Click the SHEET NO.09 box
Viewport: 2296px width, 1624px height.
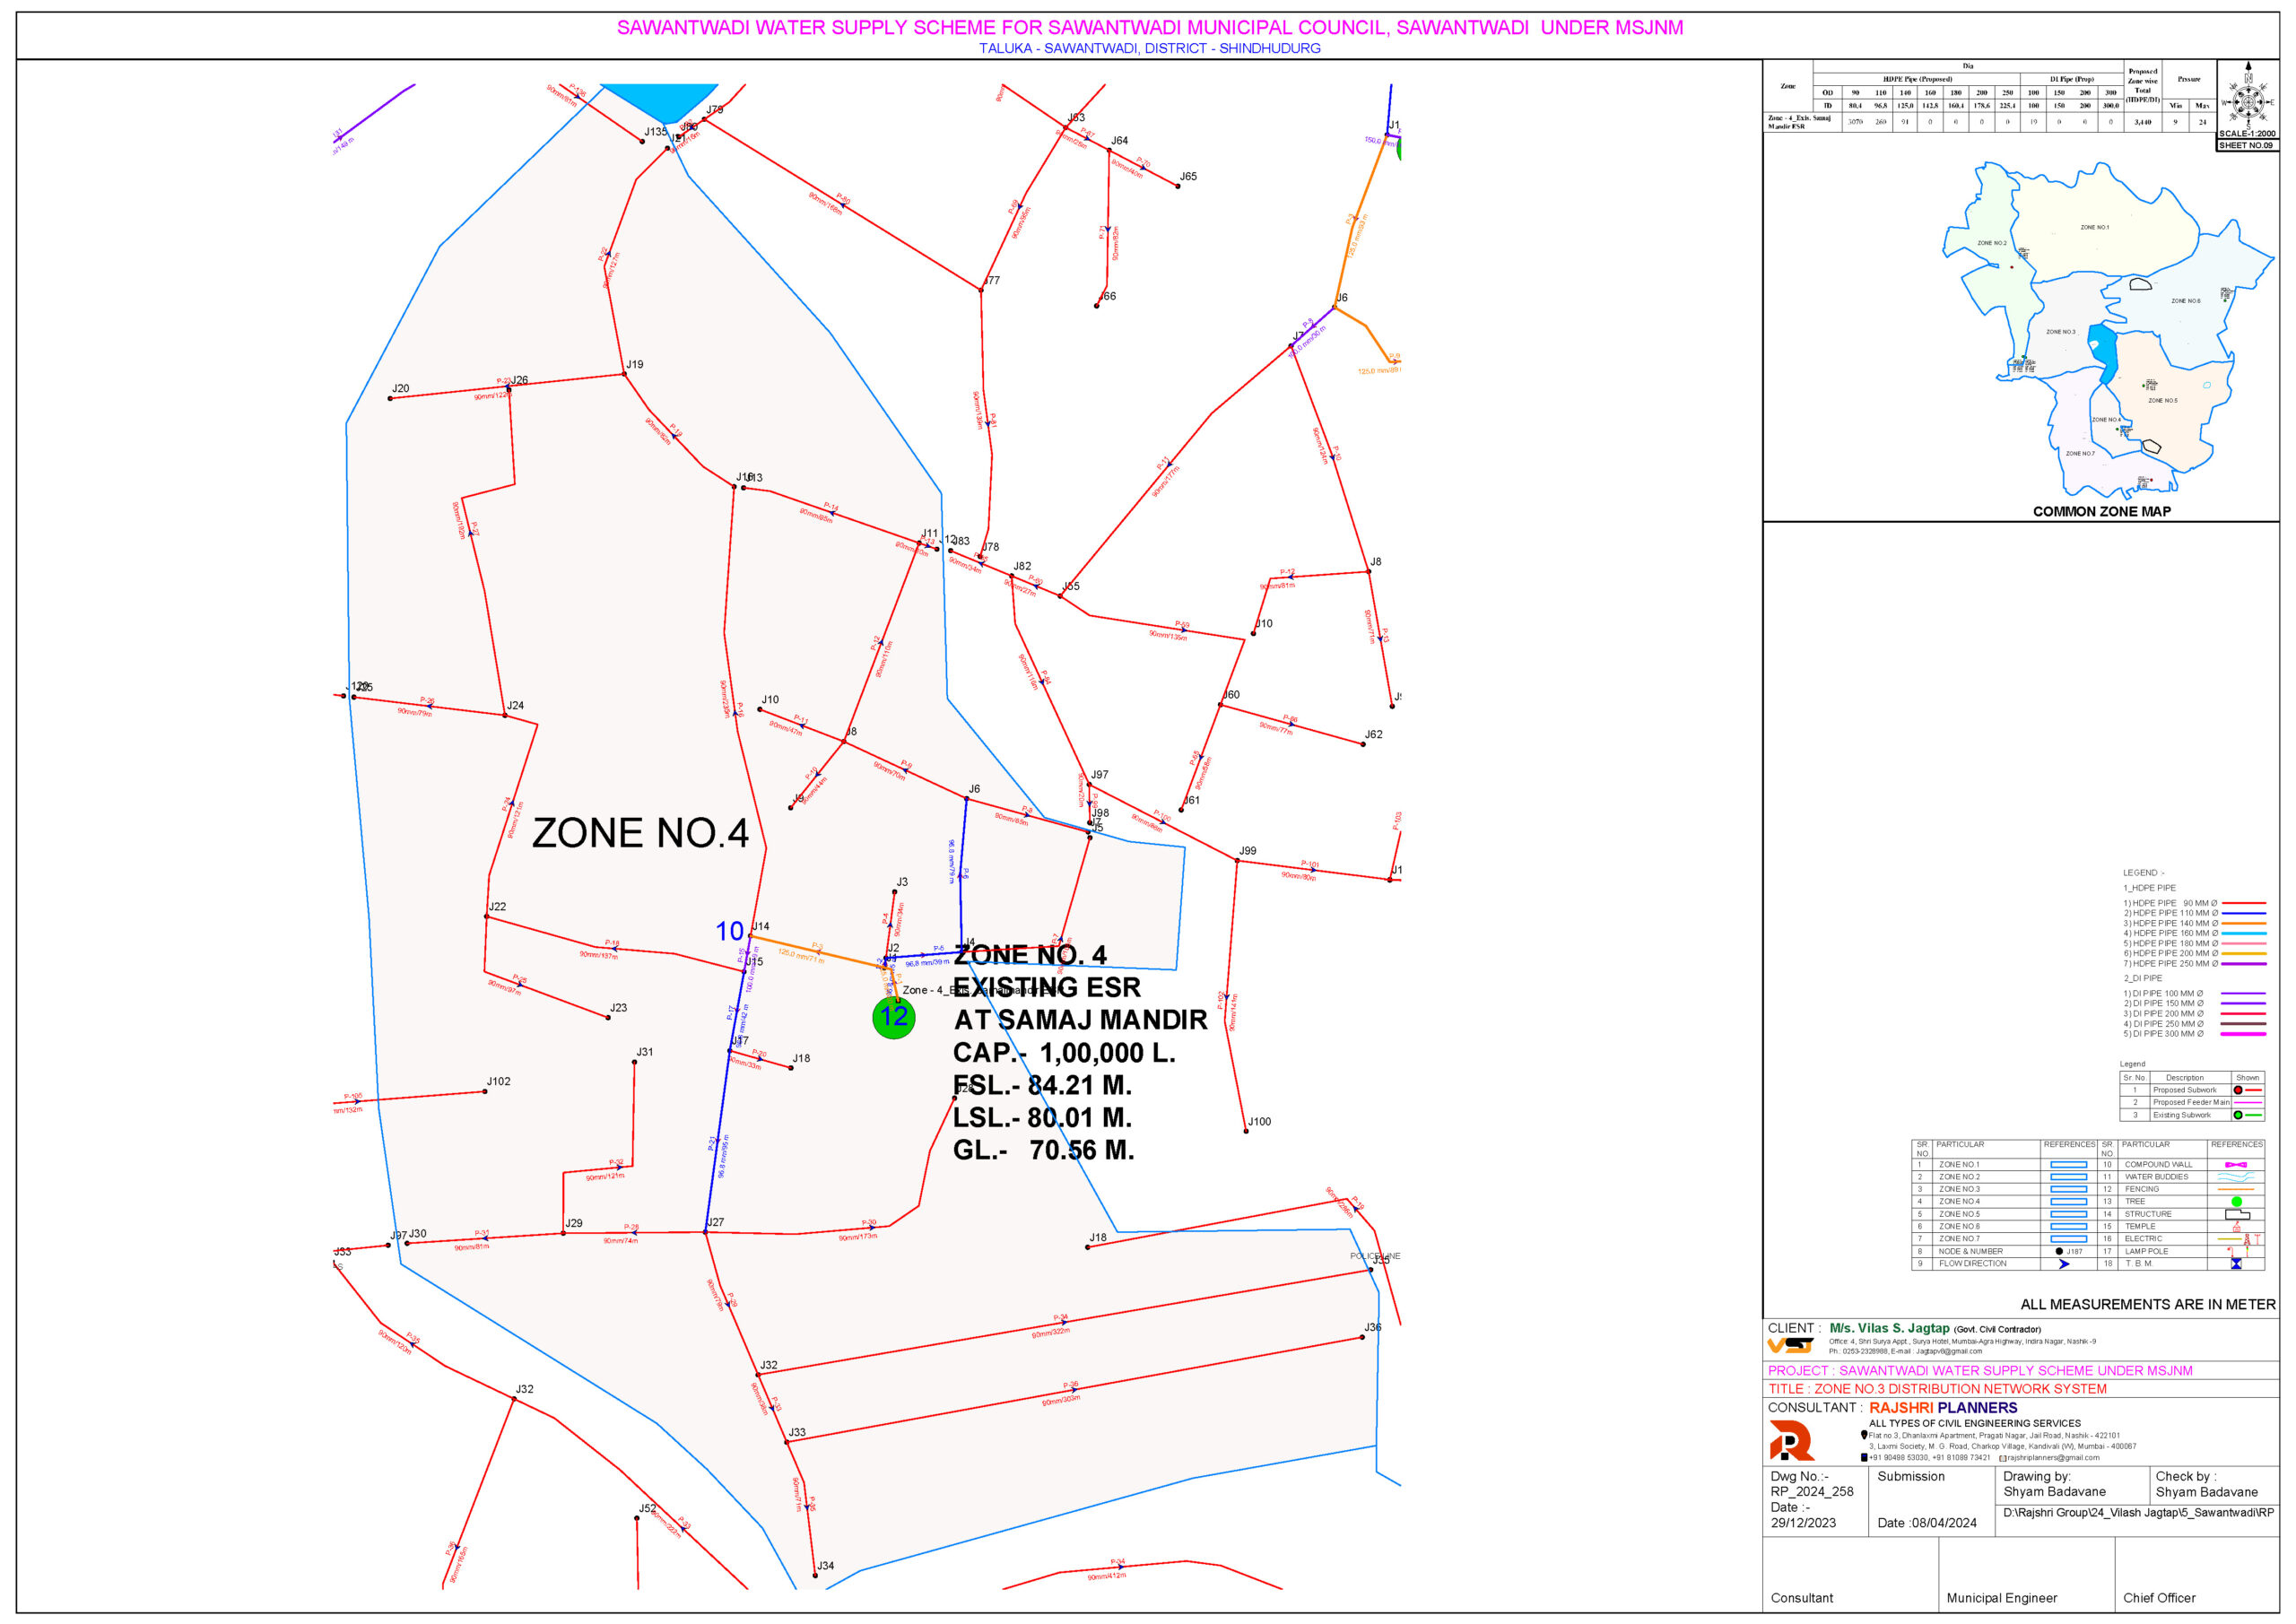coord(2246,145)
